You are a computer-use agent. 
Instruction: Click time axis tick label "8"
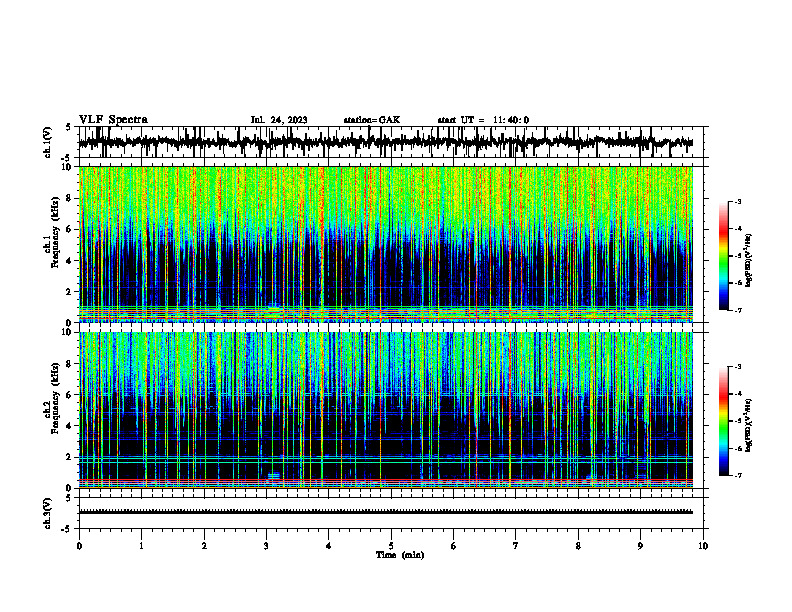(x=578, y=546)
